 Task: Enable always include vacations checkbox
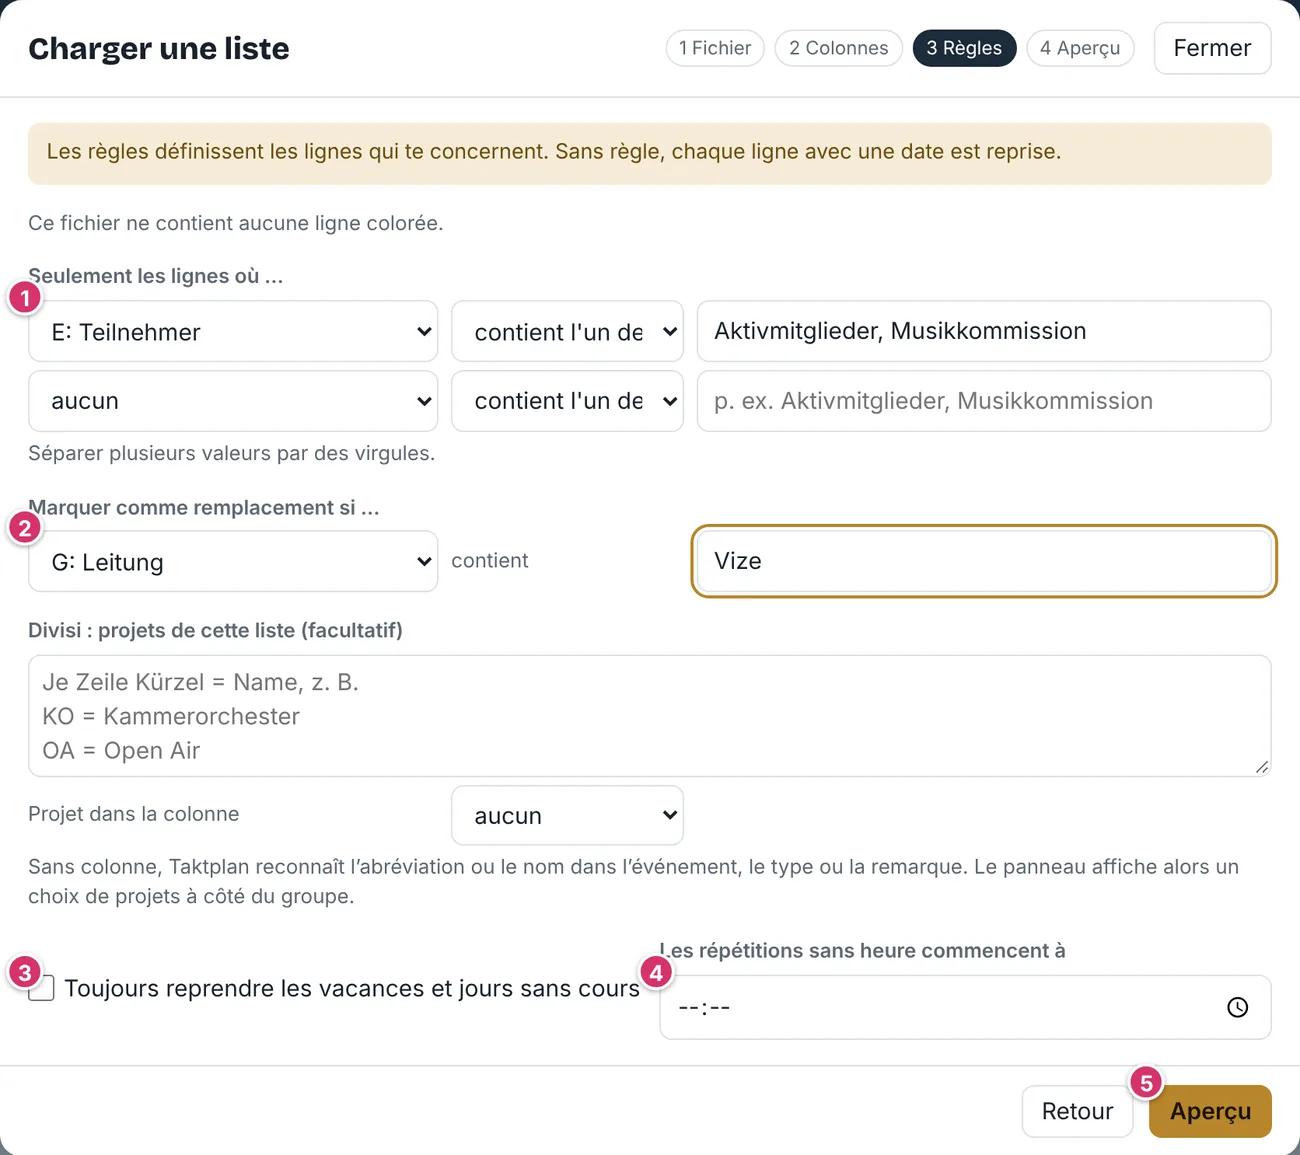tap(41, 988)
